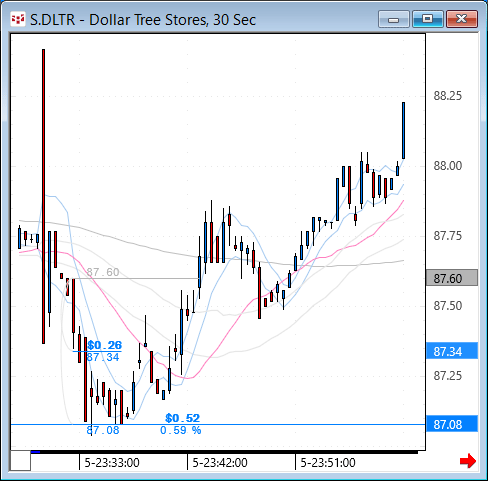Viewport: 488px width, 481px height.
Task: Click the chart window's title bar icon
Action: coord(18,19)
